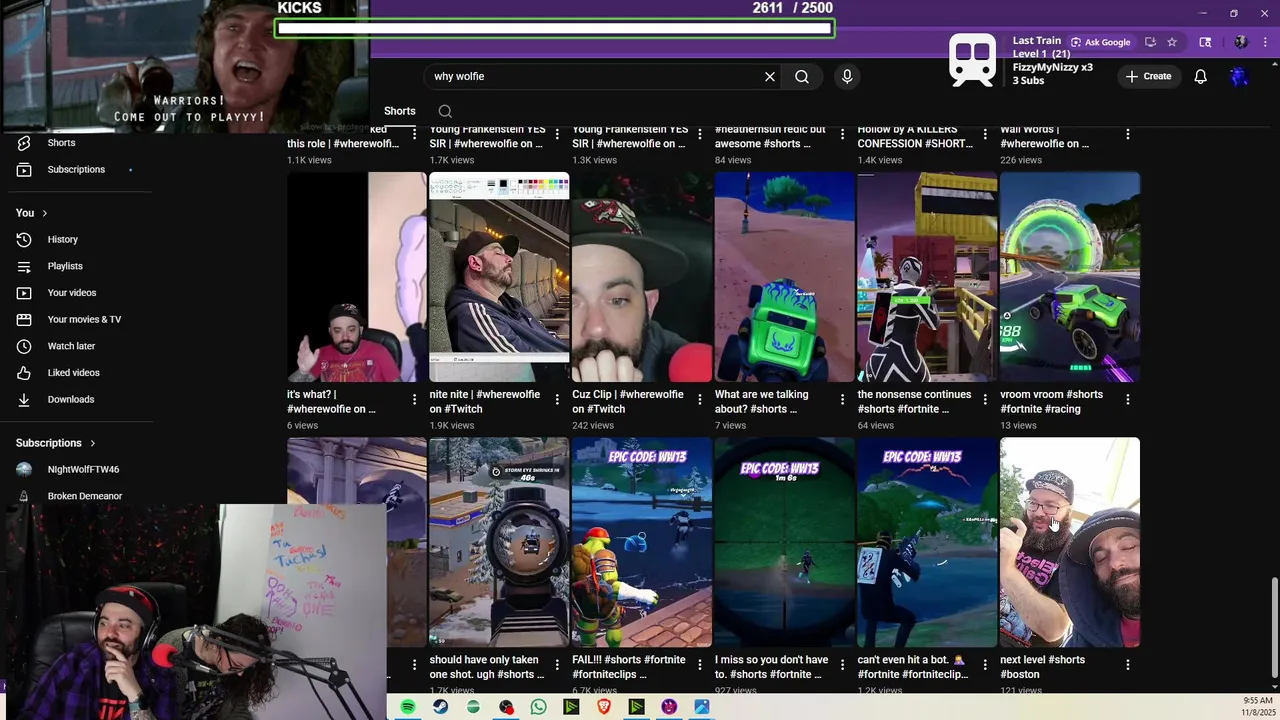Open the 'nite nite | #wherewolfie' title link
Screen dimensions: 1280x720
(x=485, y=402)
